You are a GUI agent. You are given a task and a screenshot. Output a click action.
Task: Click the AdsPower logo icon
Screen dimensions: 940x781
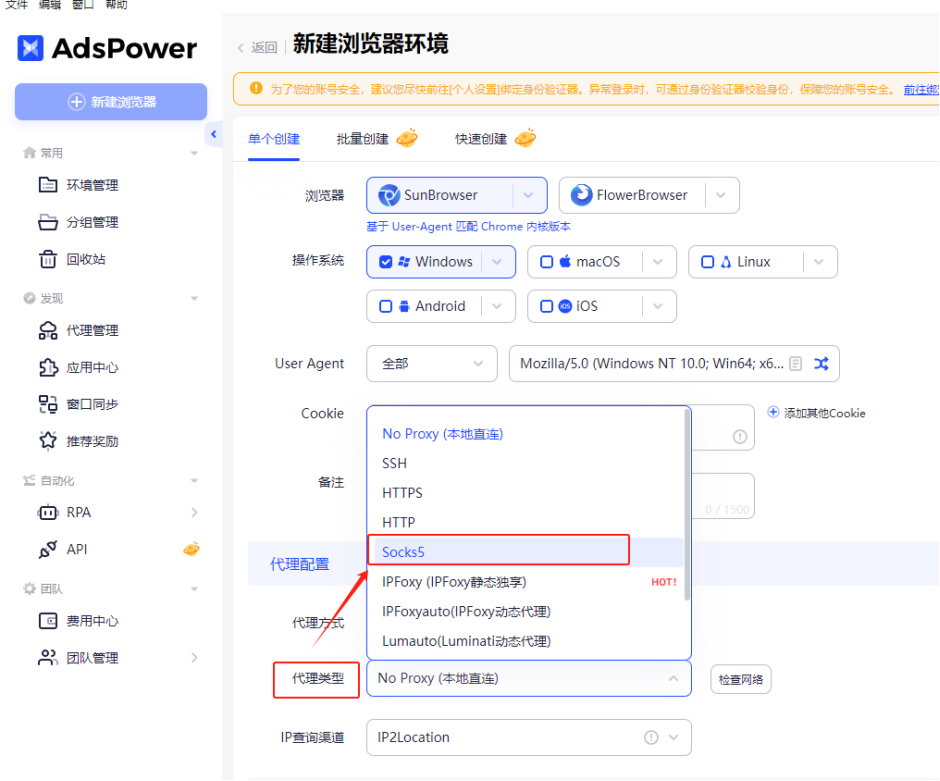[x=30, y=48]
